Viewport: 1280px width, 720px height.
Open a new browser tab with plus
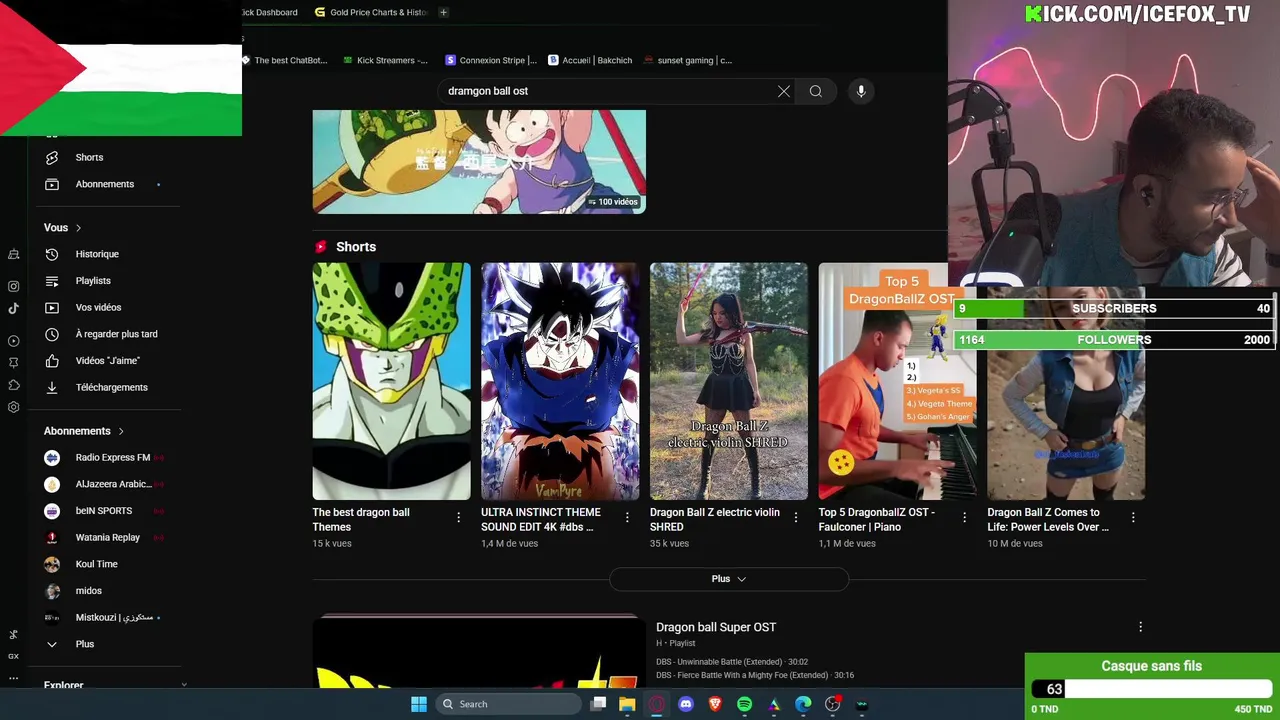click(x=443, y=12)
